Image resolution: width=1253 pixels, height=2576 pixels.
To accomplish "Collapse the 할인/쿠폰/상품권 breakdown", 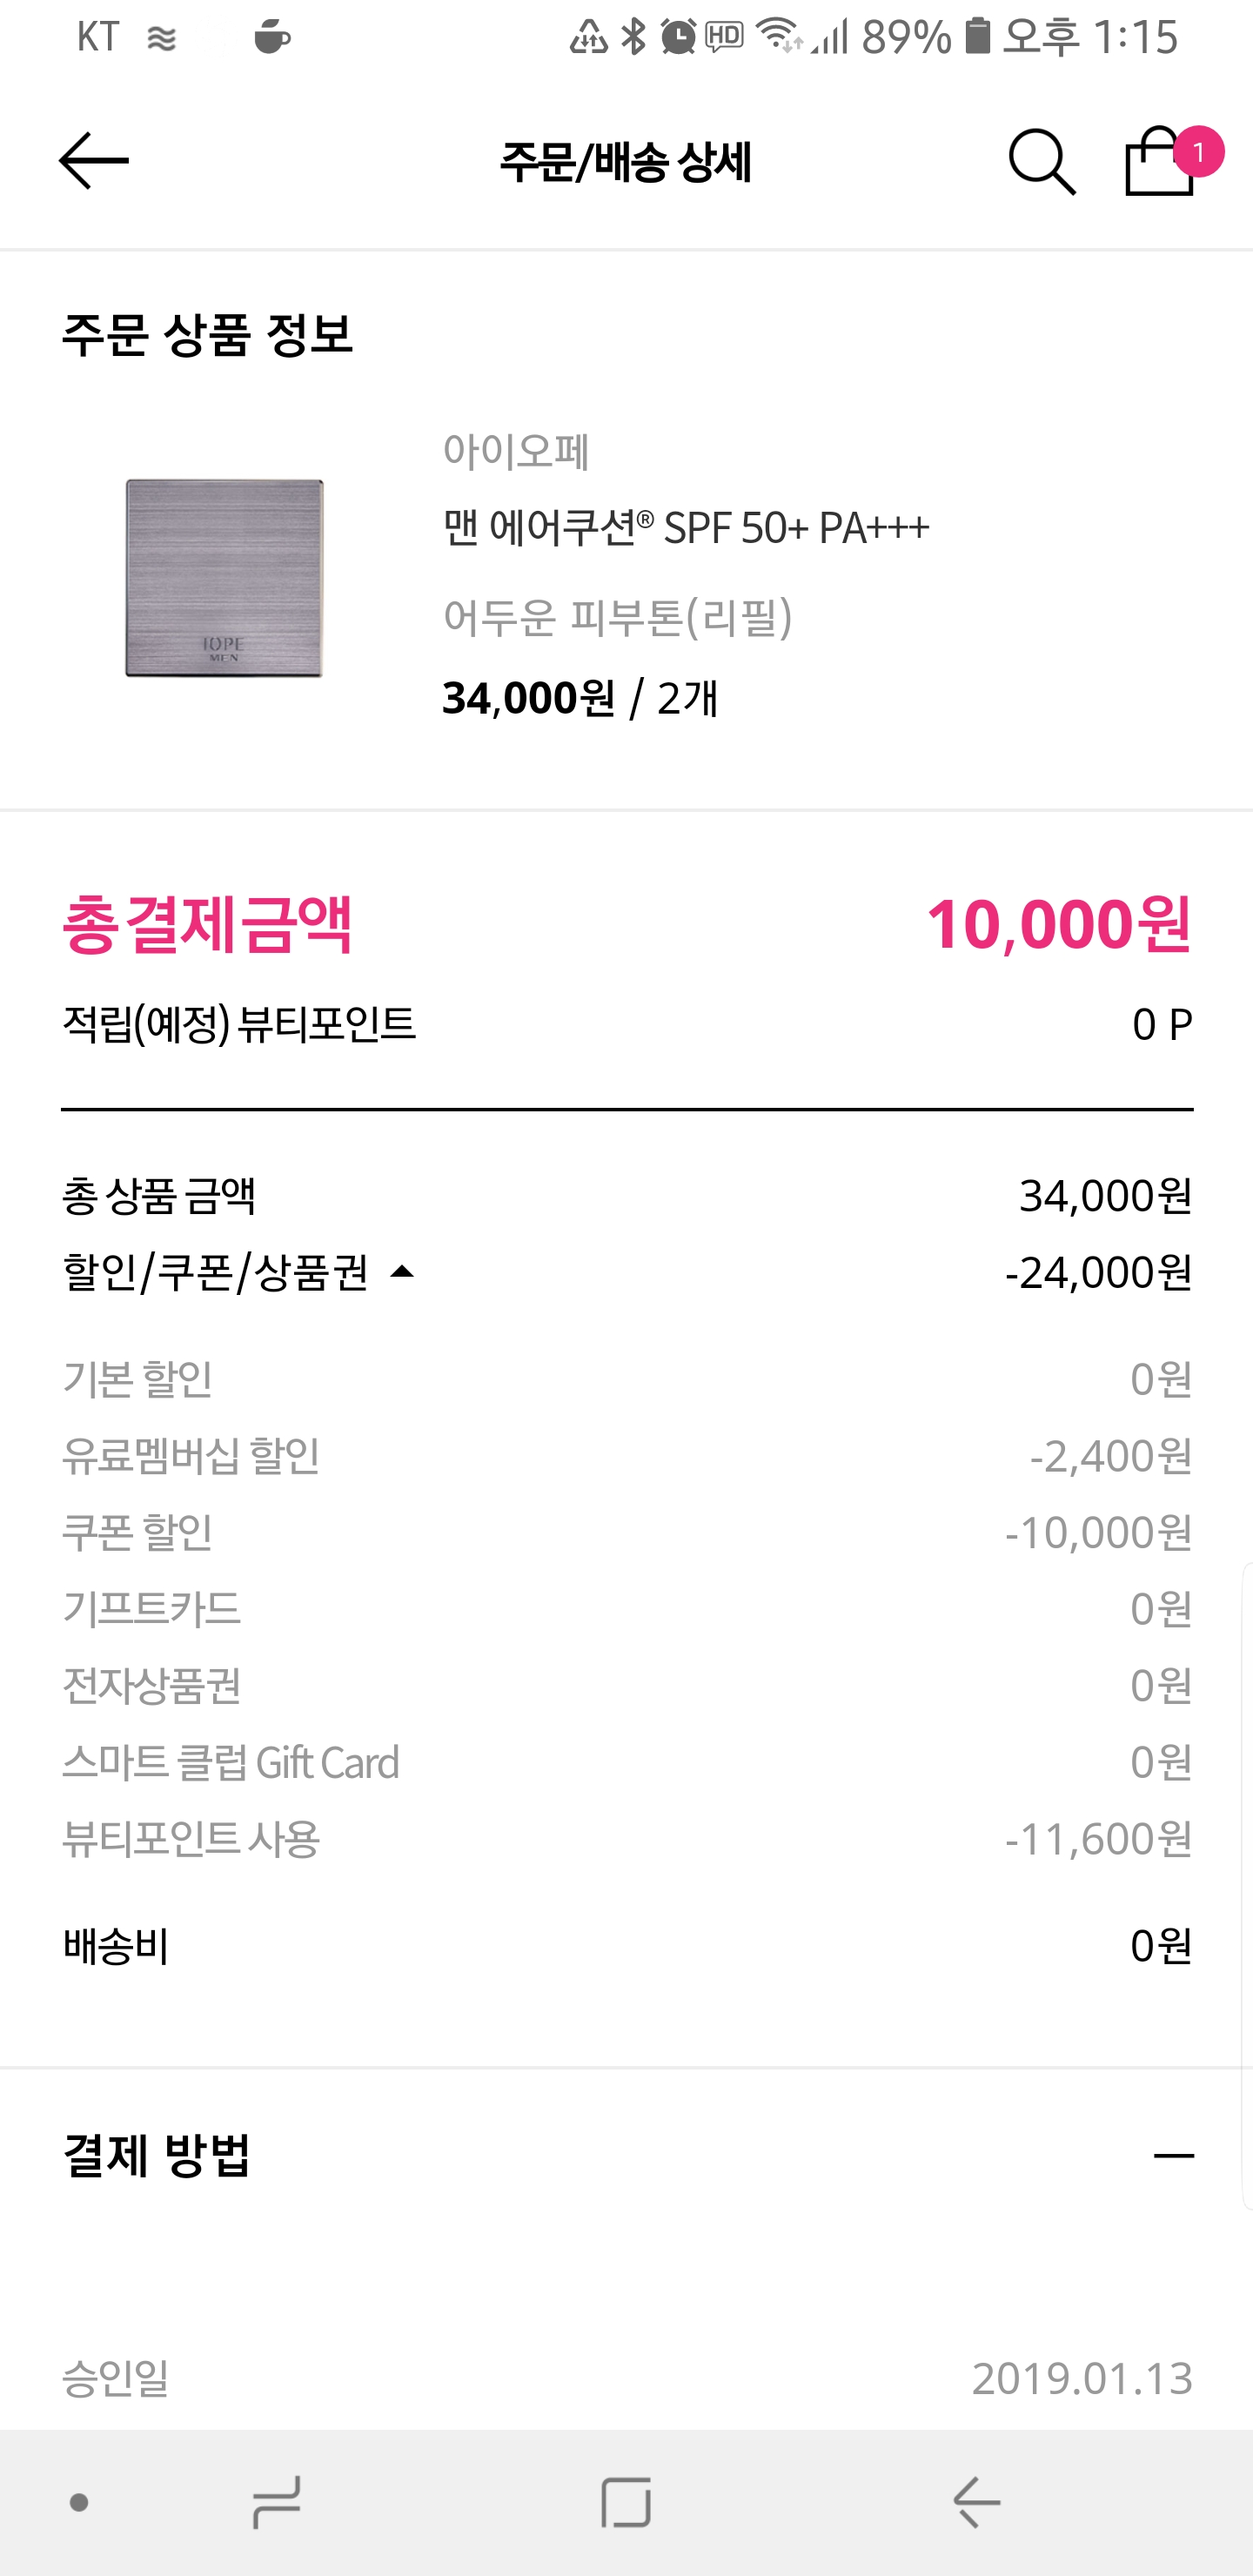I will tap(401, 1272).
